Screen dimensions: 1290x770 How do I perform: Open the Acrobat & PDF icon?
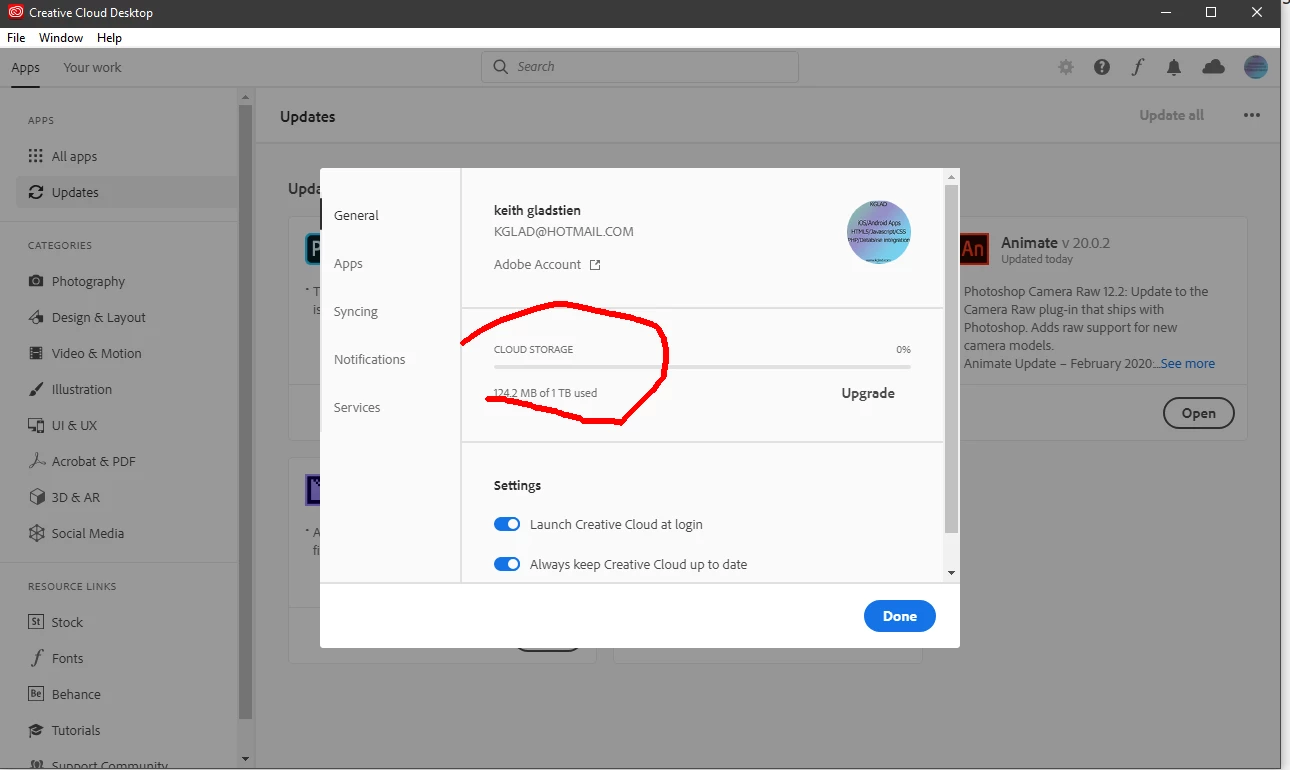pos(36,461)
